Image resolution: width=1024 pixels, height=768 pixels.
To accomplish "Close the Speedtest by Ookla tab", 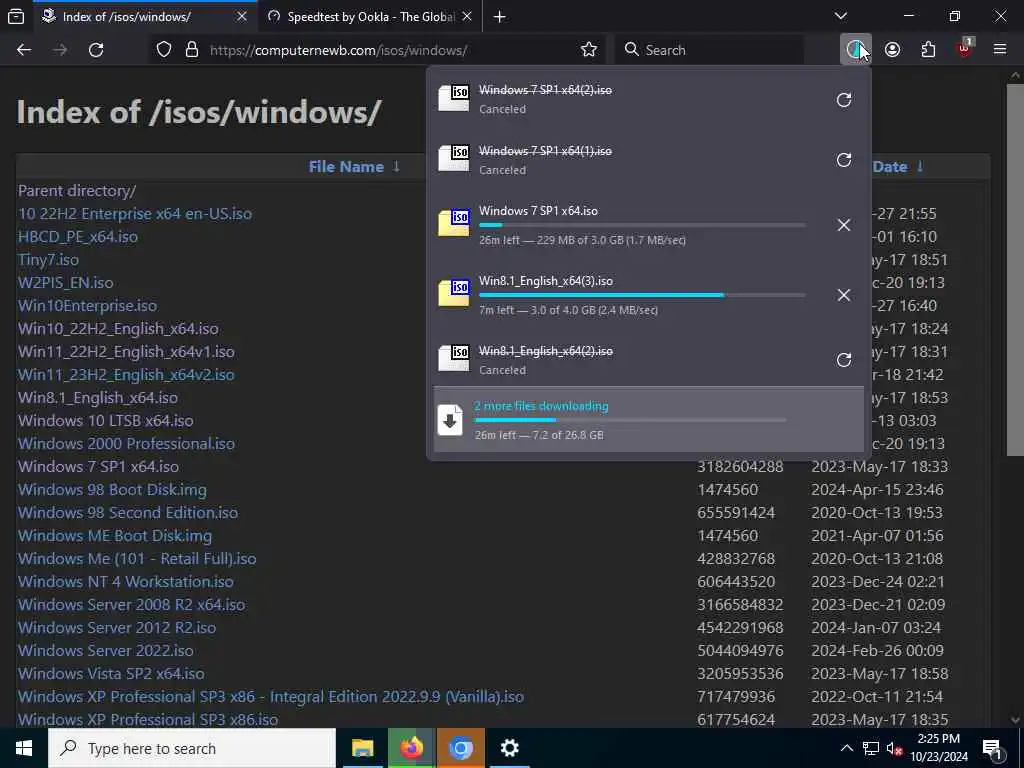I will tap(467, 17).
